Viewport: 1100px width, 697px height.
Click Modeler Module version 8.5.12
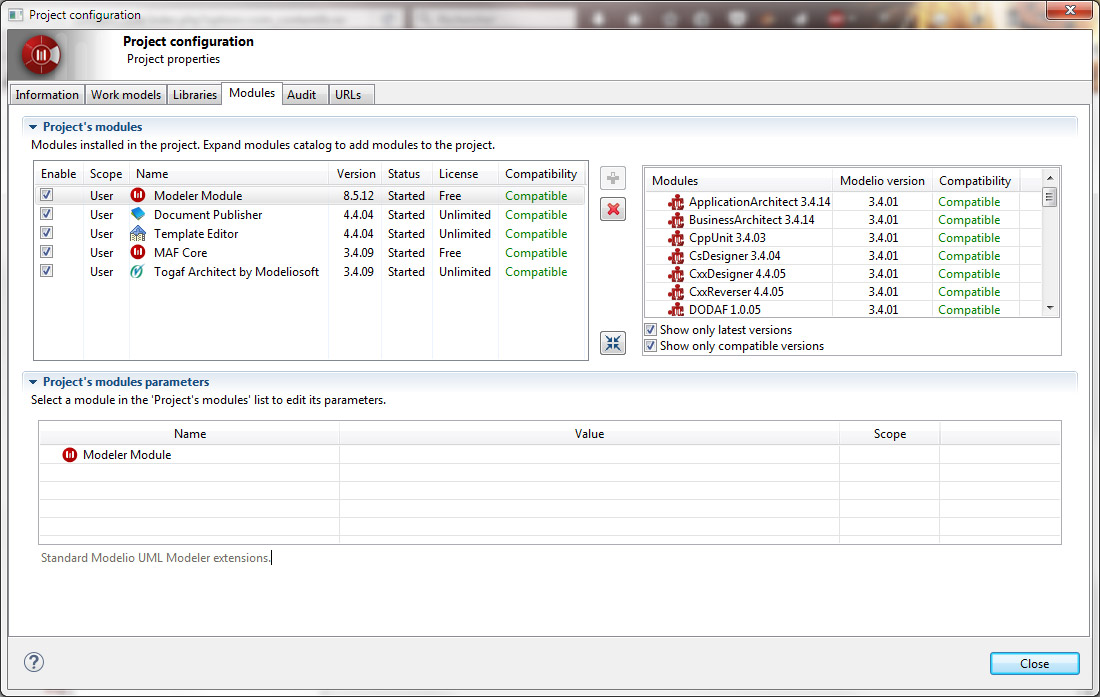358,196
